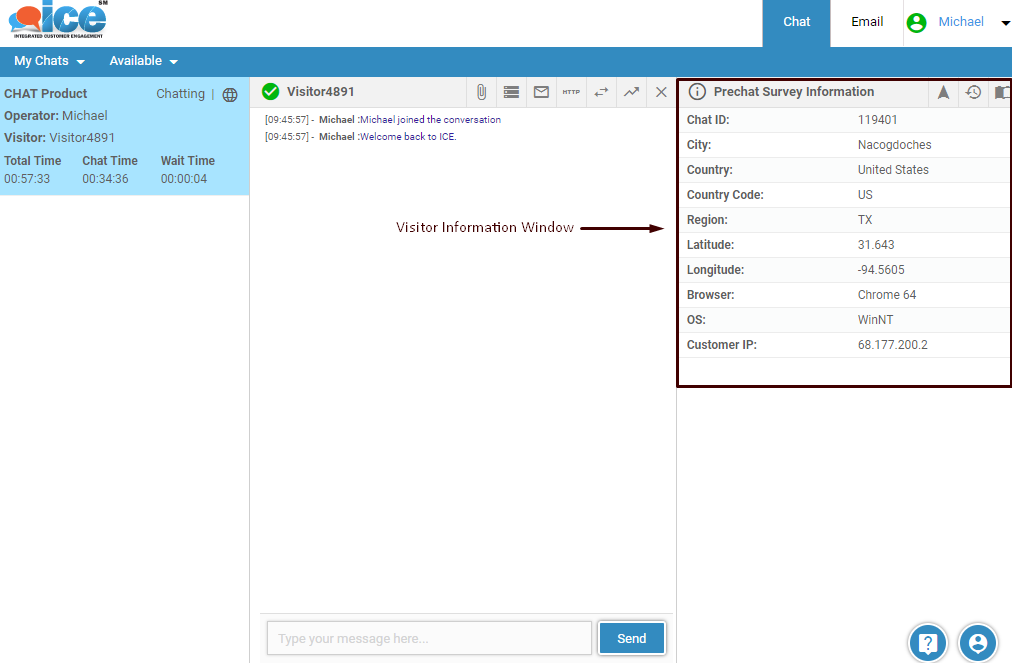The width and height of the screenshot is (1012, 663).
Task: Click the book icon in info panel
Action: [1001, 92]
